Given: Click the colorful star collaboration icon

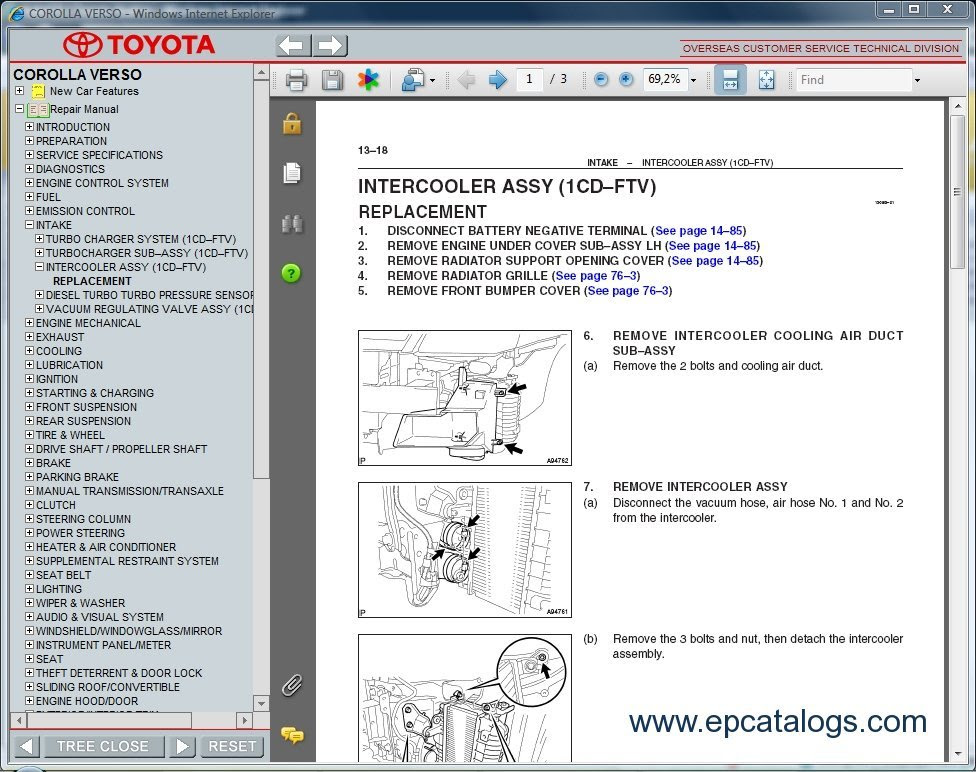Looking at the screenshot, I should point(368,80).
